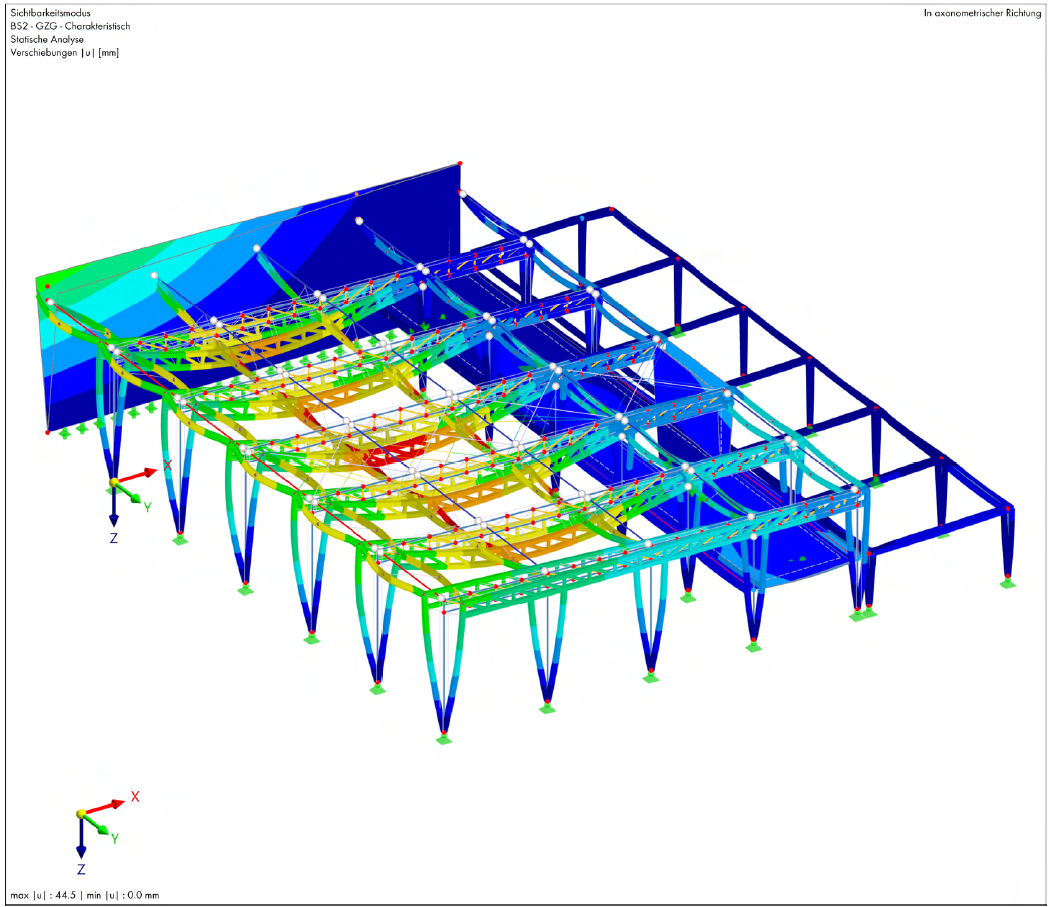Image resolution: width=1054 pixels, height=907 pixels.
Task: Select the red node at the wall's top peak
Action: pos(459,163)
